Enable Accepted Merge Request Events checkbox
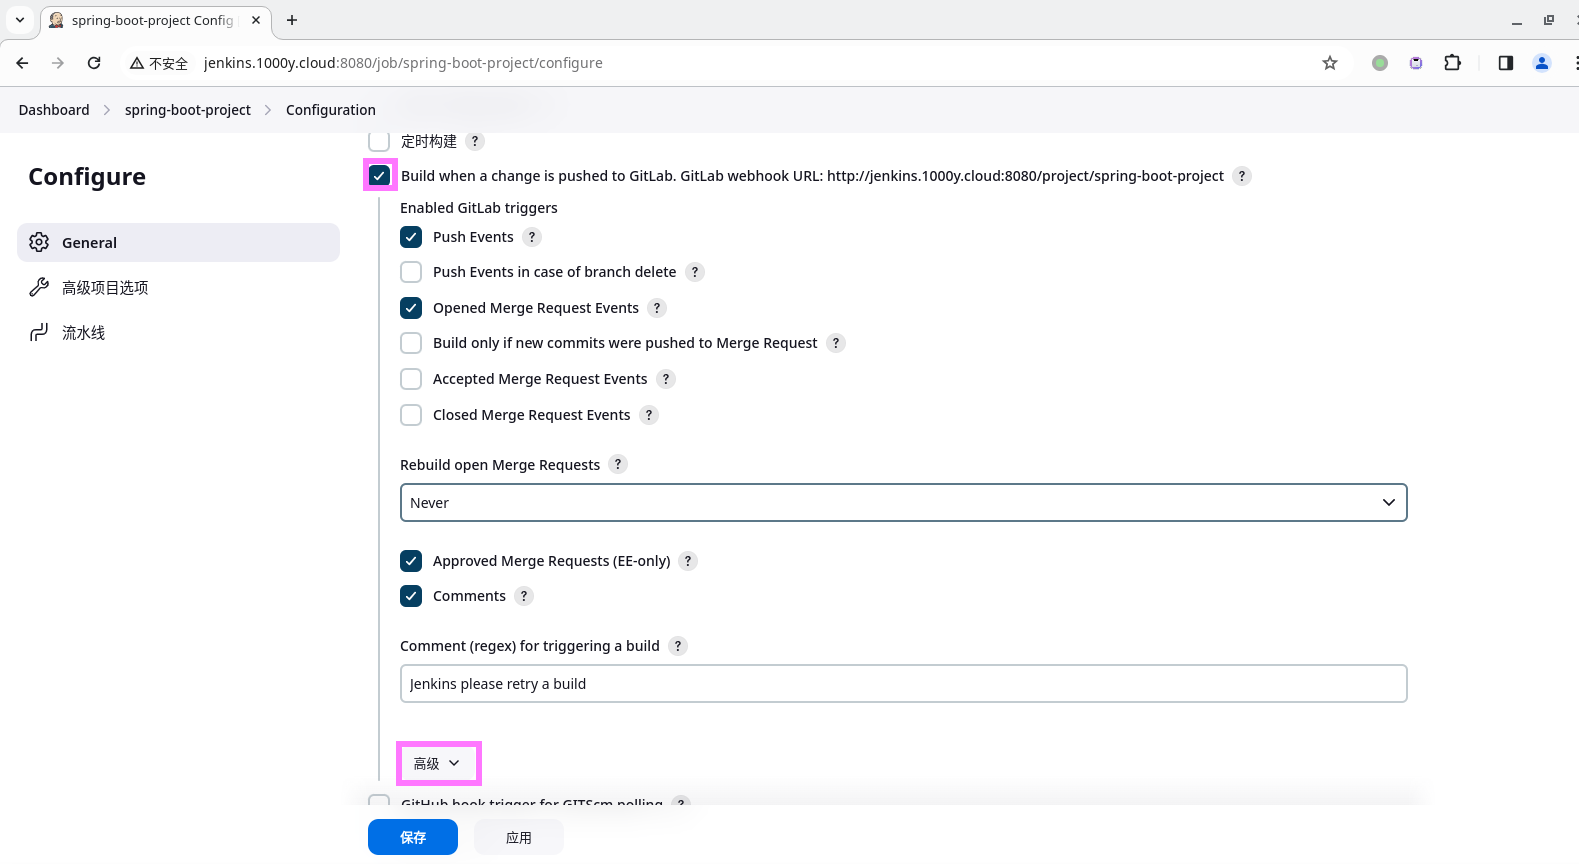Viewport: 1579px width, 864px height. coord(411,379)
